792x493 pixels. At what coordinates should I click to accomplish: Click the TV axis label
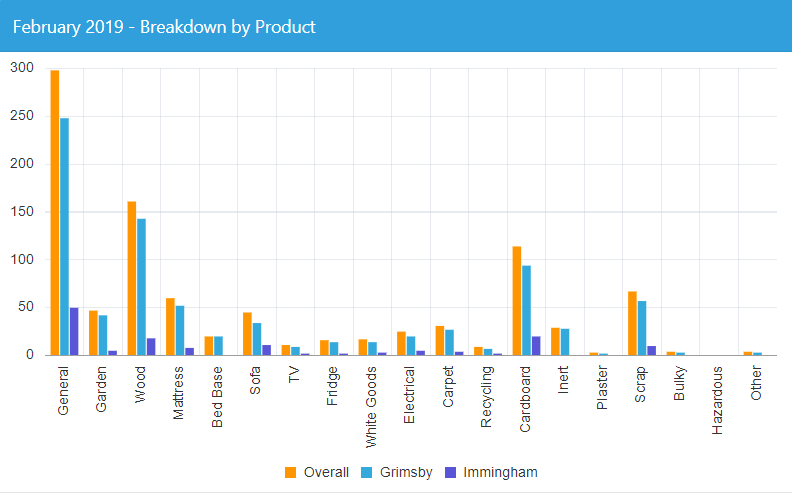pos(293,375)
